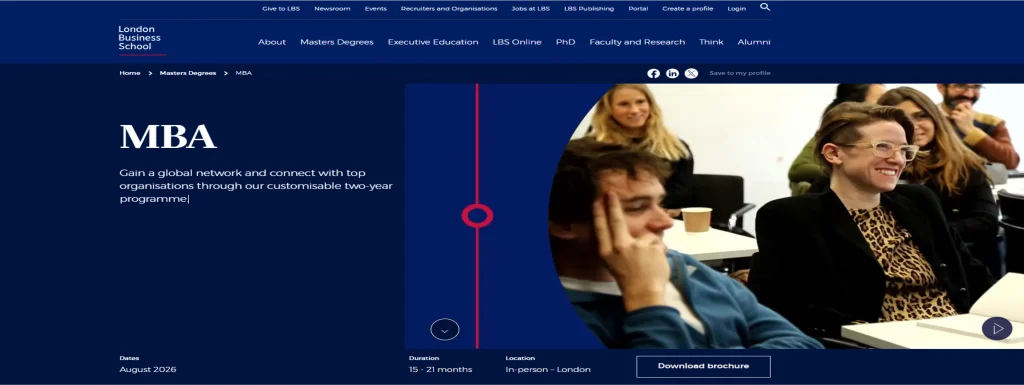This screenshot has height=385, width=1024.
Task: Click the London Business School logo
Action: pyautogui.click(x=141, y=39)
